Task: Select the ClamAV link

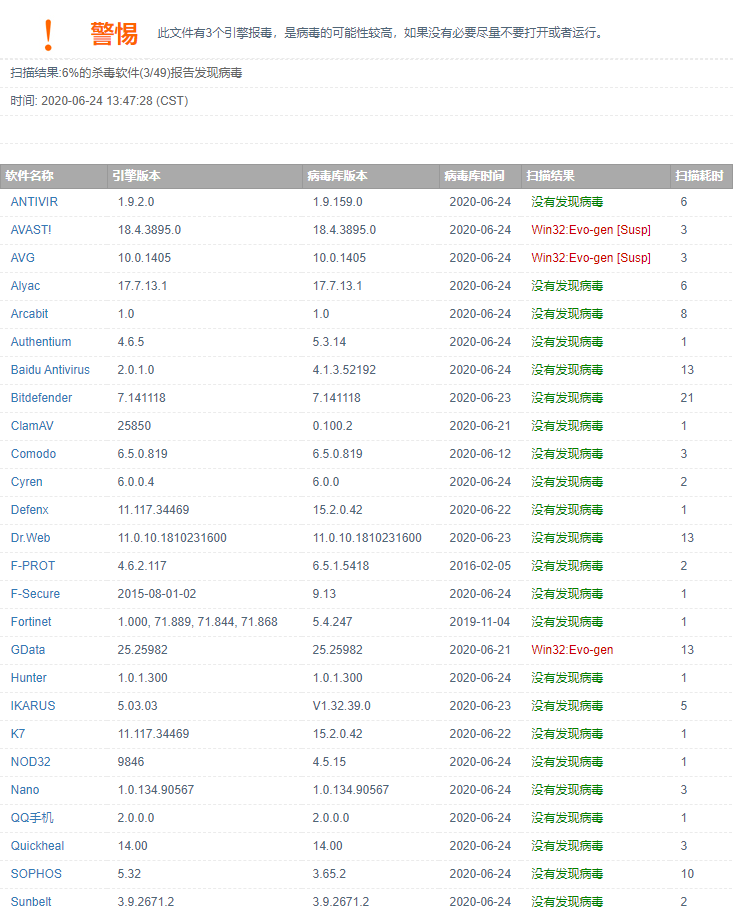Action: coord(32,426)
